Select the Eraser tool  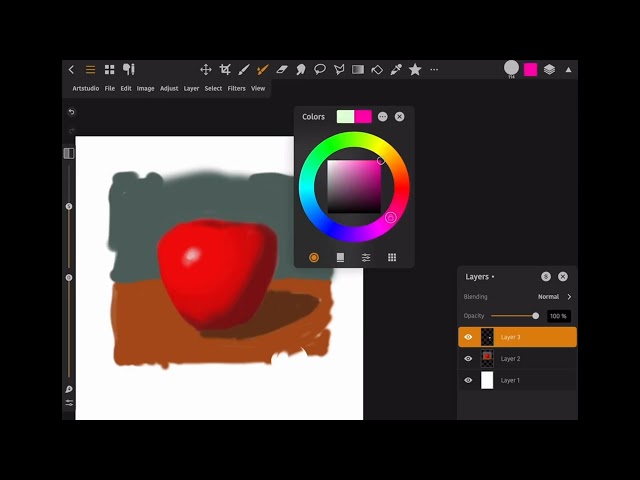pos(282,69)
